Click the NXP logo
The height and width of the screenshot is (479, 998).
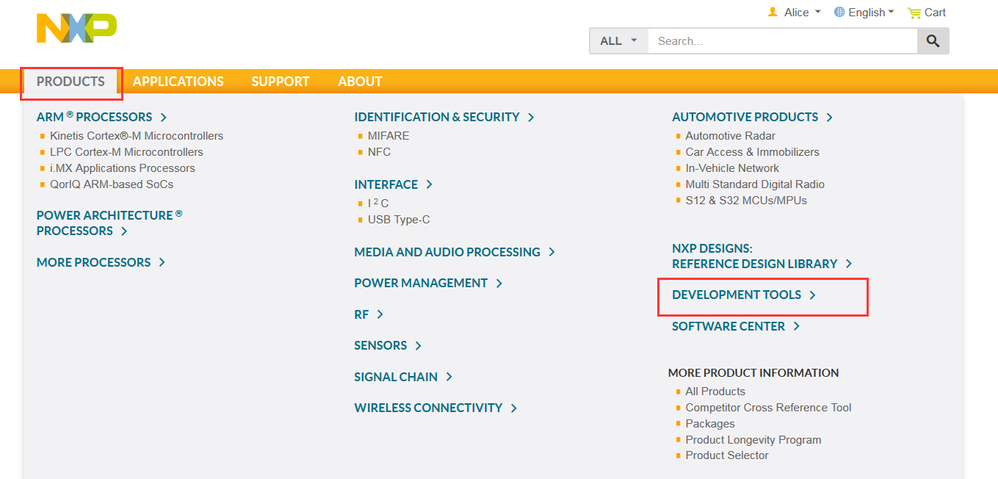tap(76, 29)
